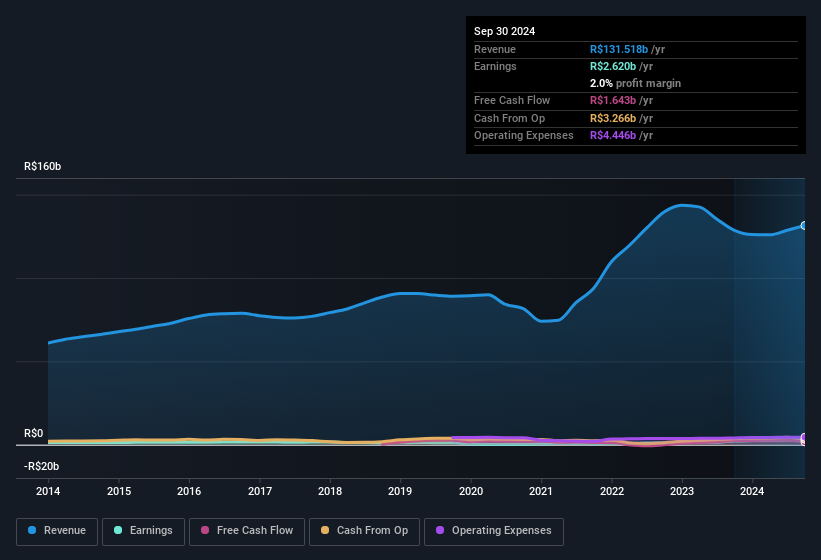Click the R$2.620b earnings value in tooltip
Viewport: 821px width, 560px height.
pyautogui.click(x=613, y=66)
